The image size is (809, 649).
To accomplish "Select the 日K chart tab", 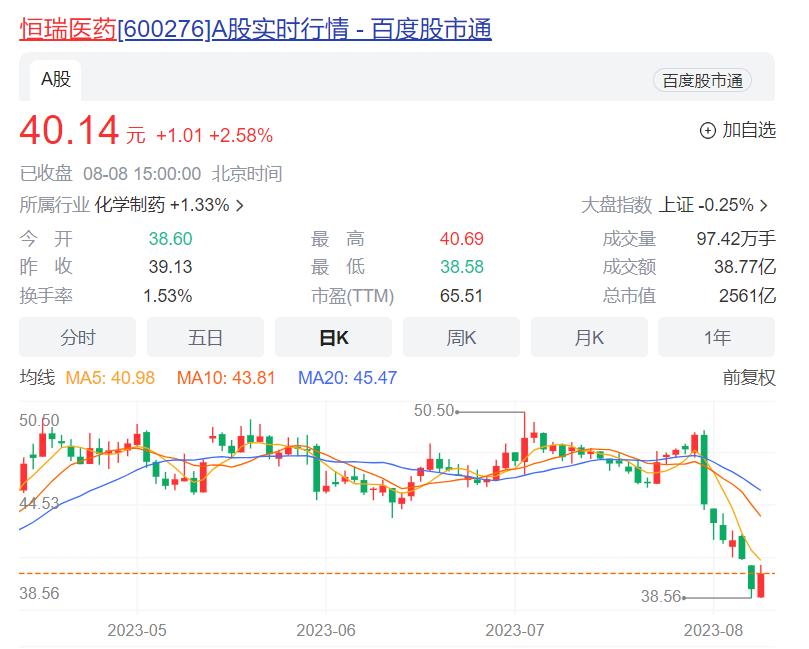I will click(x=333, y=337).
